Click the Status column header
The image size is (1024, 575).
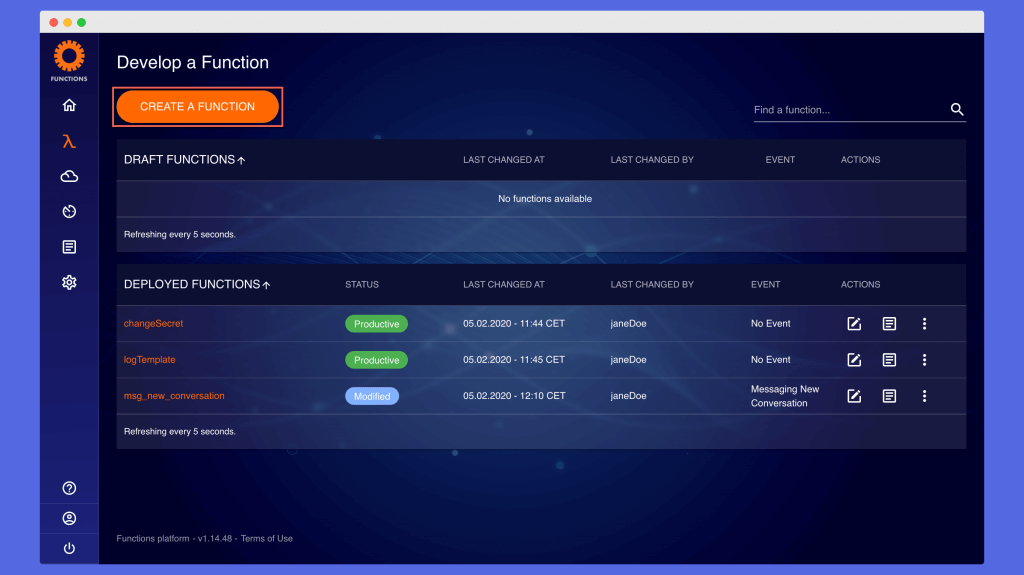362,285
